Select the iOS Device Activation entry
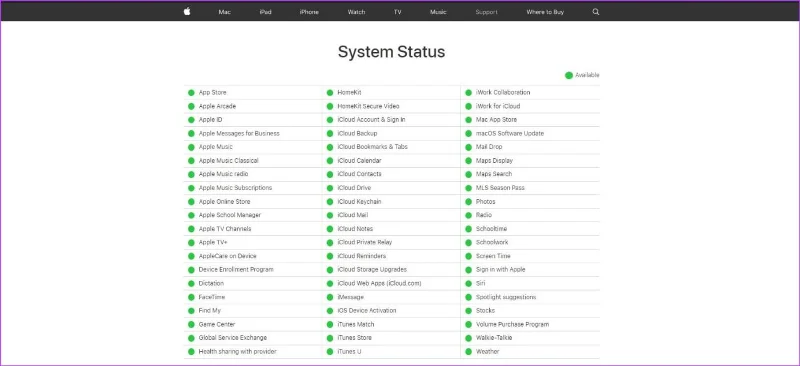The image size is (800, 366). tap(367, 310)
